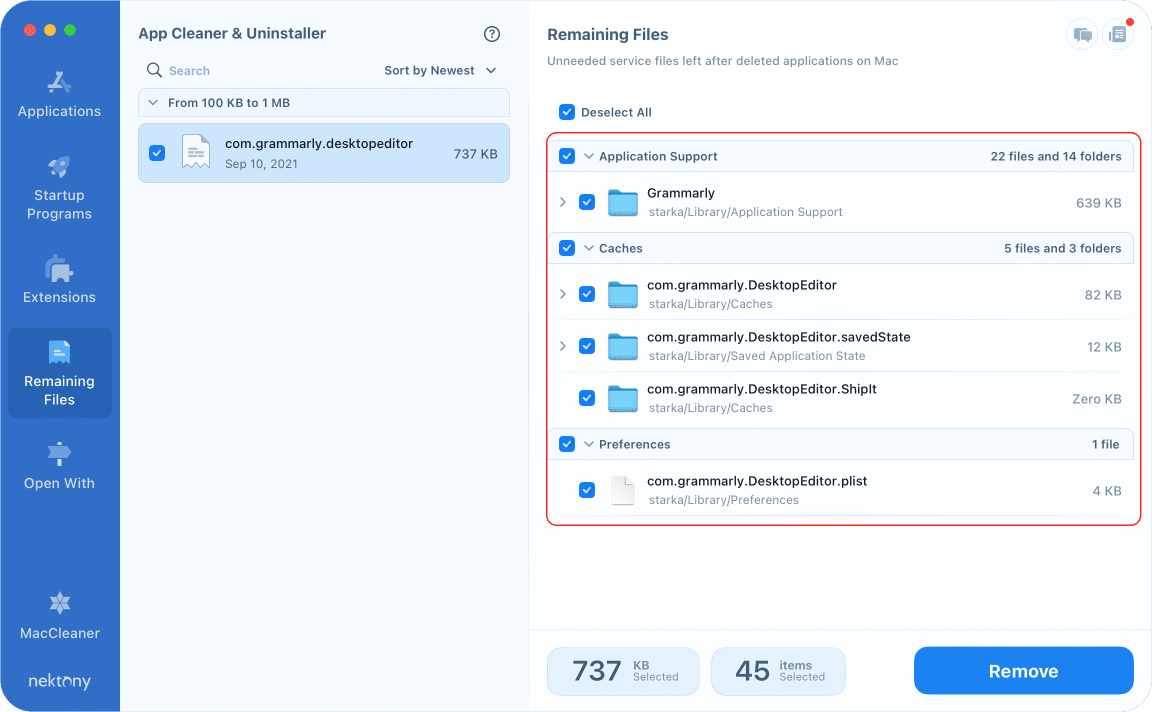The width and height of the screenshot is (1152, 712).
Task: Select the Remaining Files sidebar icon
Action: click(x=59, y=352)
